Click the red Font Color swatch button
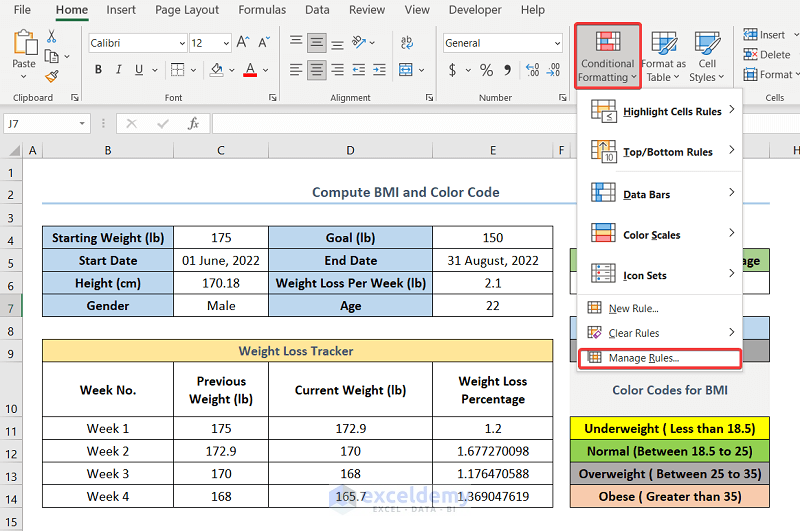Image resolution: width=800 pixels, height=531 pixels. (250, 70)
